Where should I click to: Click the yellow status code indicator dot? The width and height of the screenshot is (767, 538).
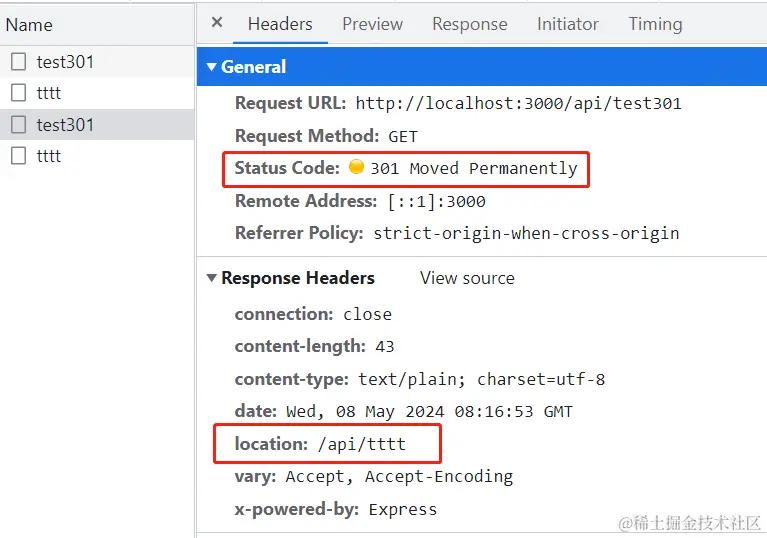pyautogui.click(x=356, y=168)
